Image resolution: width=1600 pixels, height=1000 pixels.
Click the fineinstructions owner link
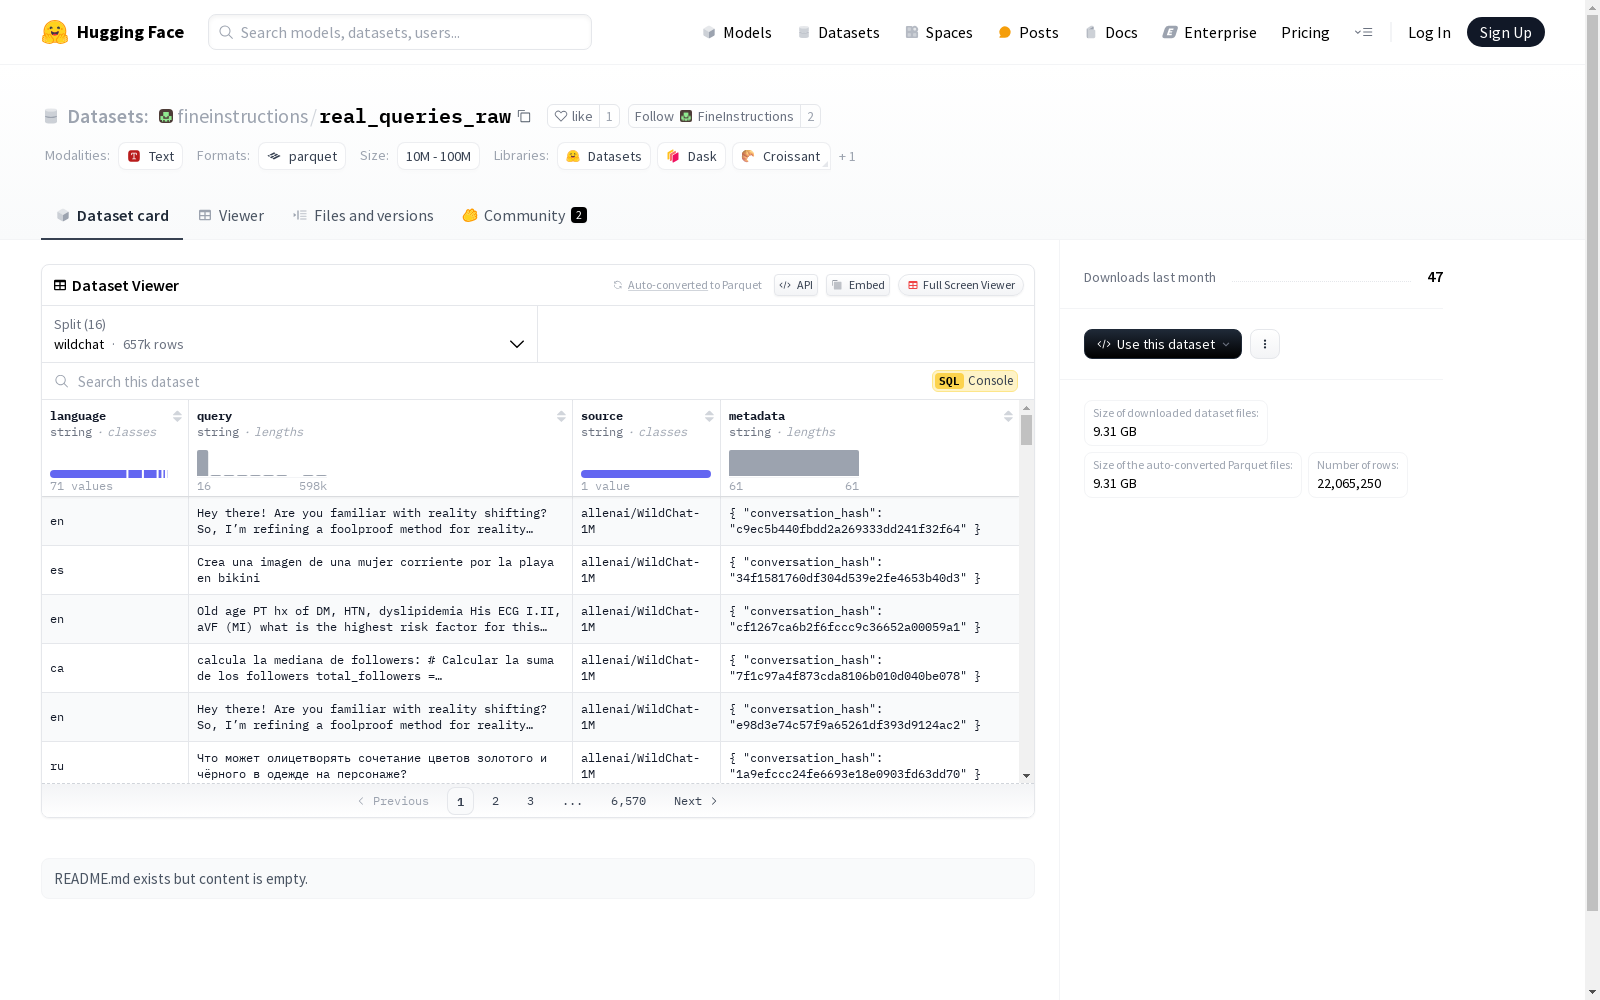pyautogui.click(x=243, y=116)
